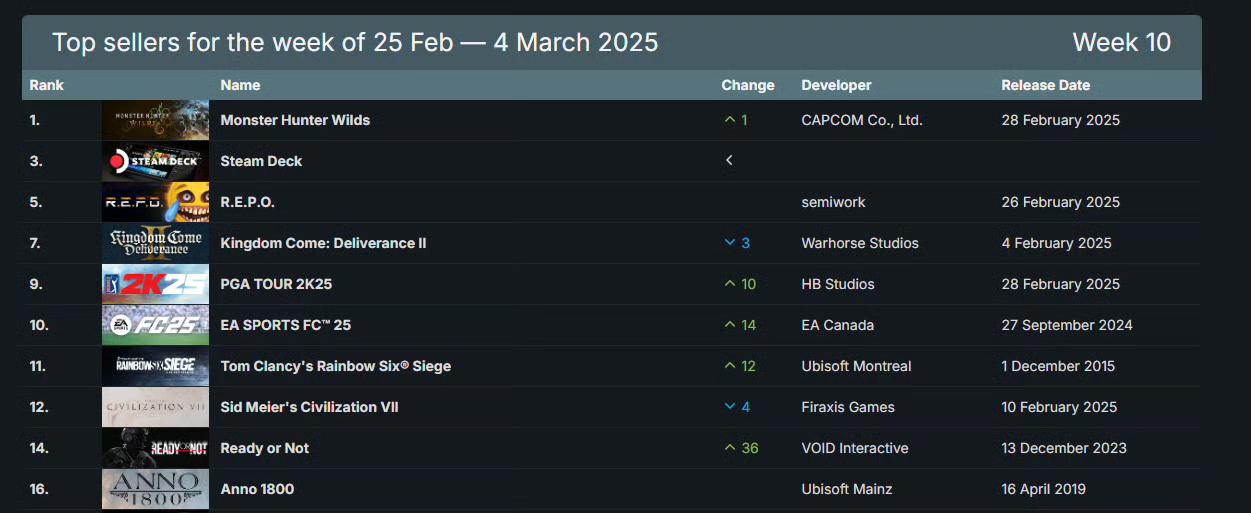Click the Monster Hunter Wilds up-1 change

point(735,120)
